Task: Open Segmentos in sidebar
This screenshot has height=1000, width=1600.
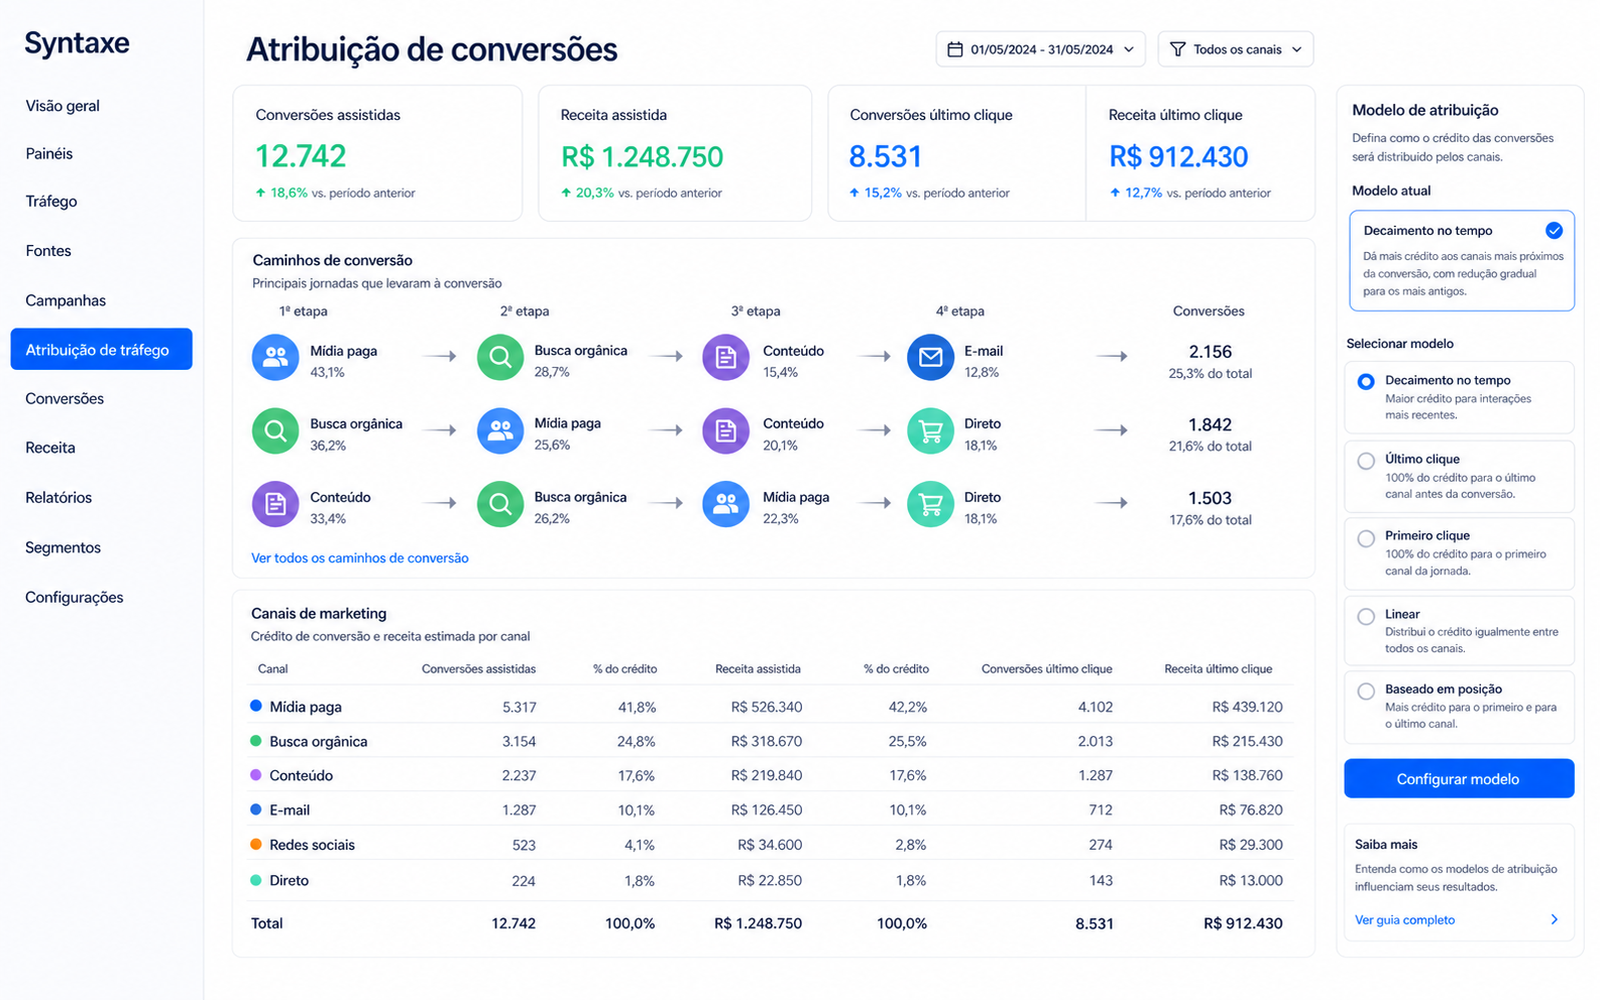Action: 63,547
